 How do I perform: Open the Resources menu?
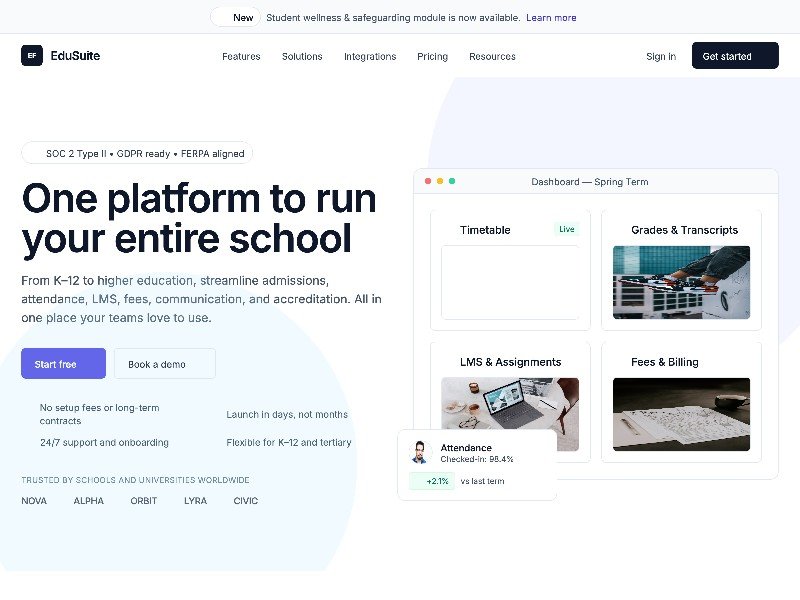tap(492, 57)
